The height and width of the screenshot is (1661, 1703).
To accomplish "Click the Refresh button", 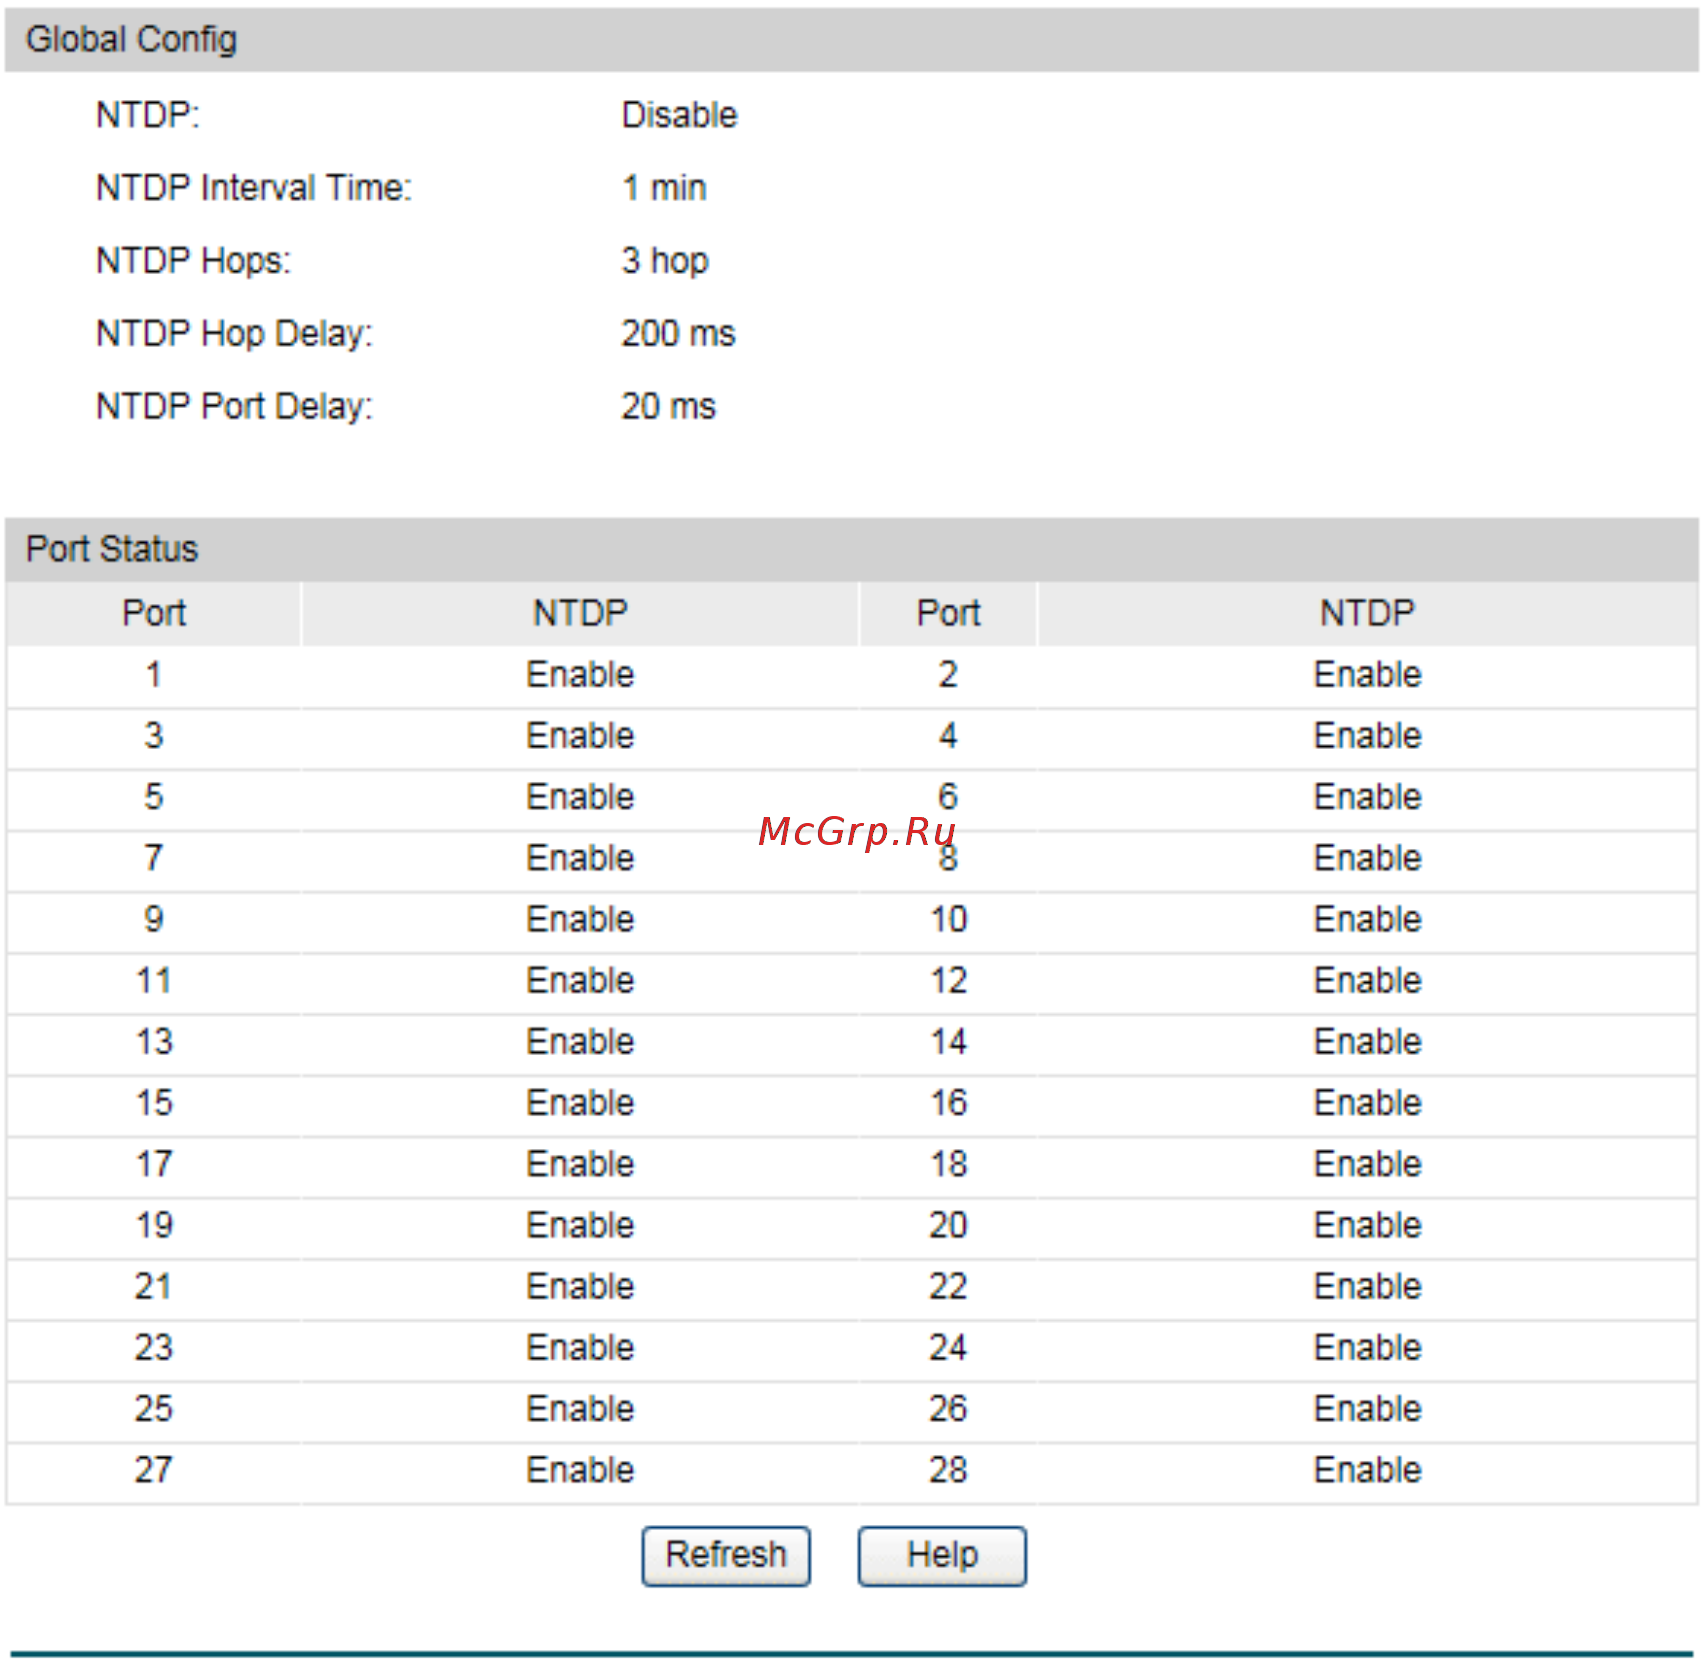I will click(x=726, y=1556).
